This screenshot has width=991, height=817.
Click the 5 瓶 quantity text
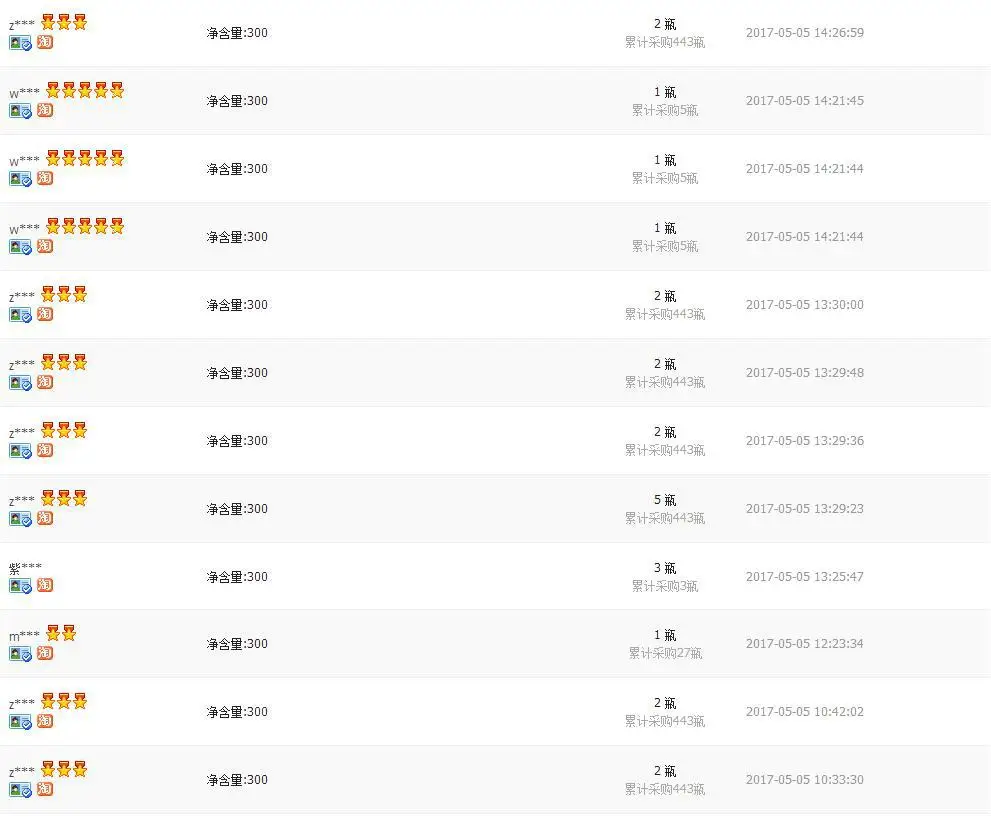665,500
